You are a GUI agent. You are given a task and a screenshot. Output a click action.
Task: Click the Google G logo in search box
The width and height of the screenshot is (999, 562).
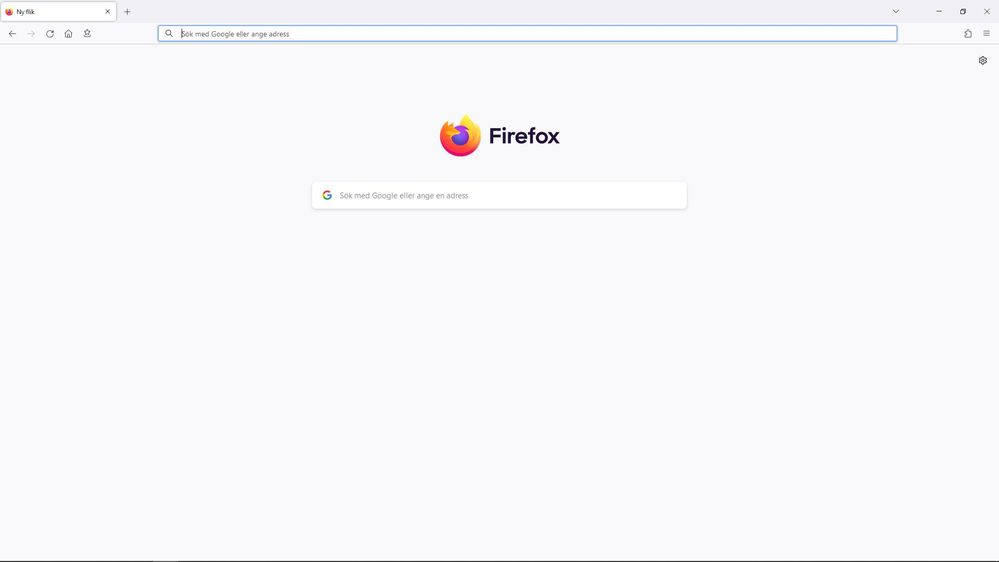[327, 196]
